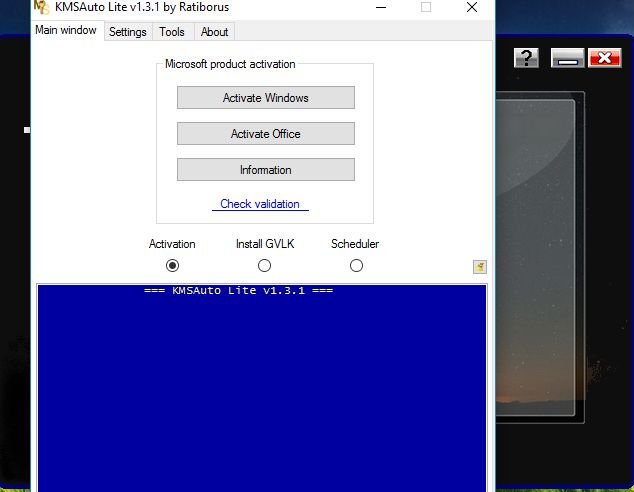Click the Activate Windows button
The height and width of the screenshot is (492, 634).
click(266, 97)
